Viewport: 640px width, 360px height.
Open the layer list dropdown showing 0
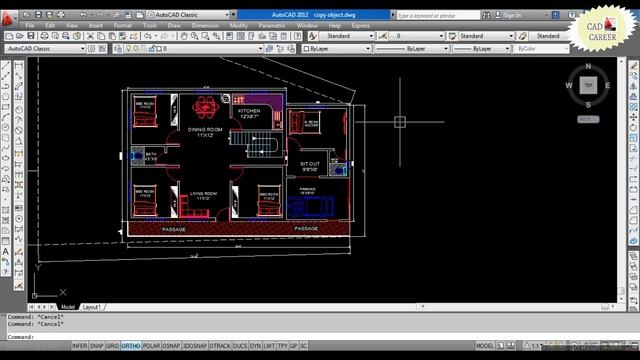click(x=193, y=49)
